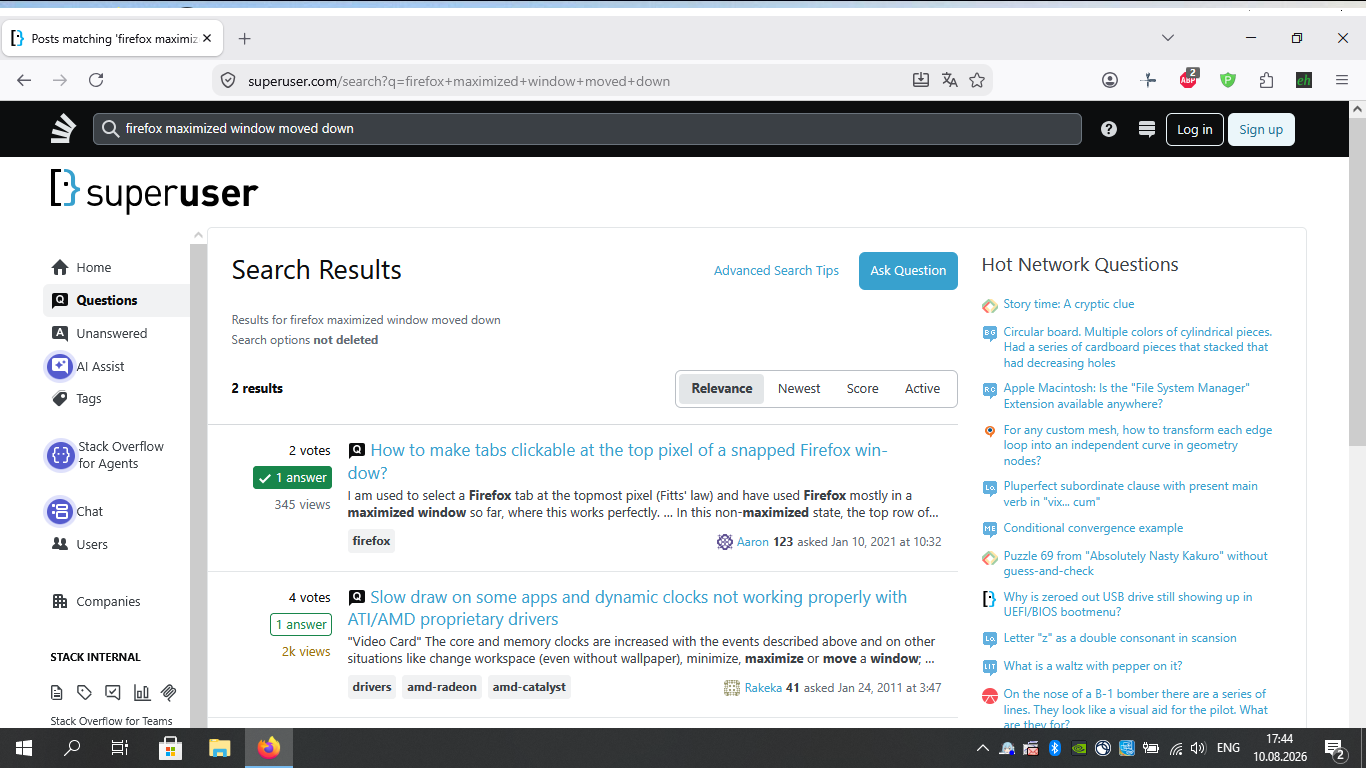Click the tag icon under Stack Internal

(x=85, y=692)
